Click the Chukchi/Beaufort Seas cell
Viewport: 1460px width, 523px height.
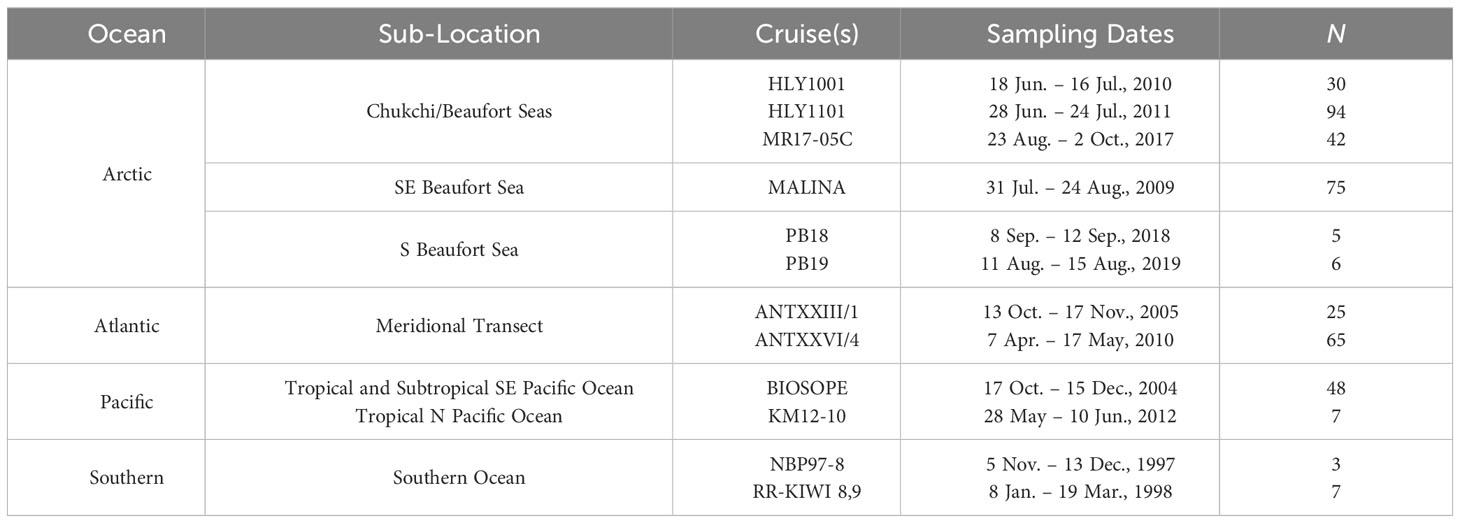(x=459, y=111)
